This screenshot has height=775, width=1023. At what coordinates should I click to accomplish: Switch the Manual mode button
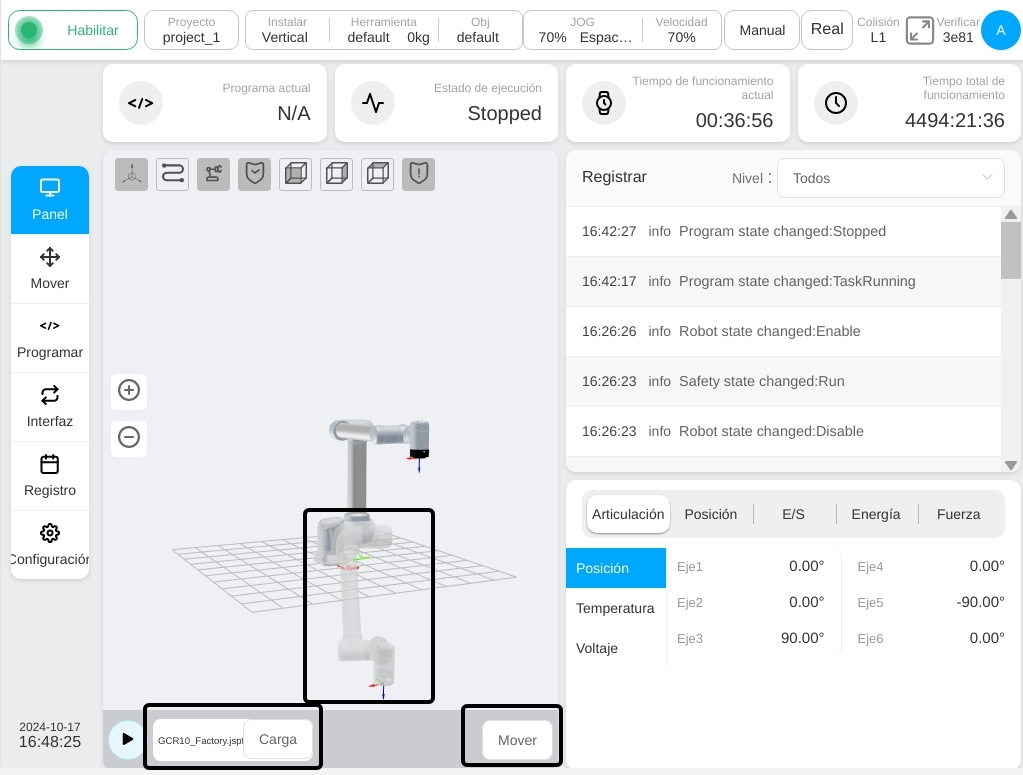point(762,30)
